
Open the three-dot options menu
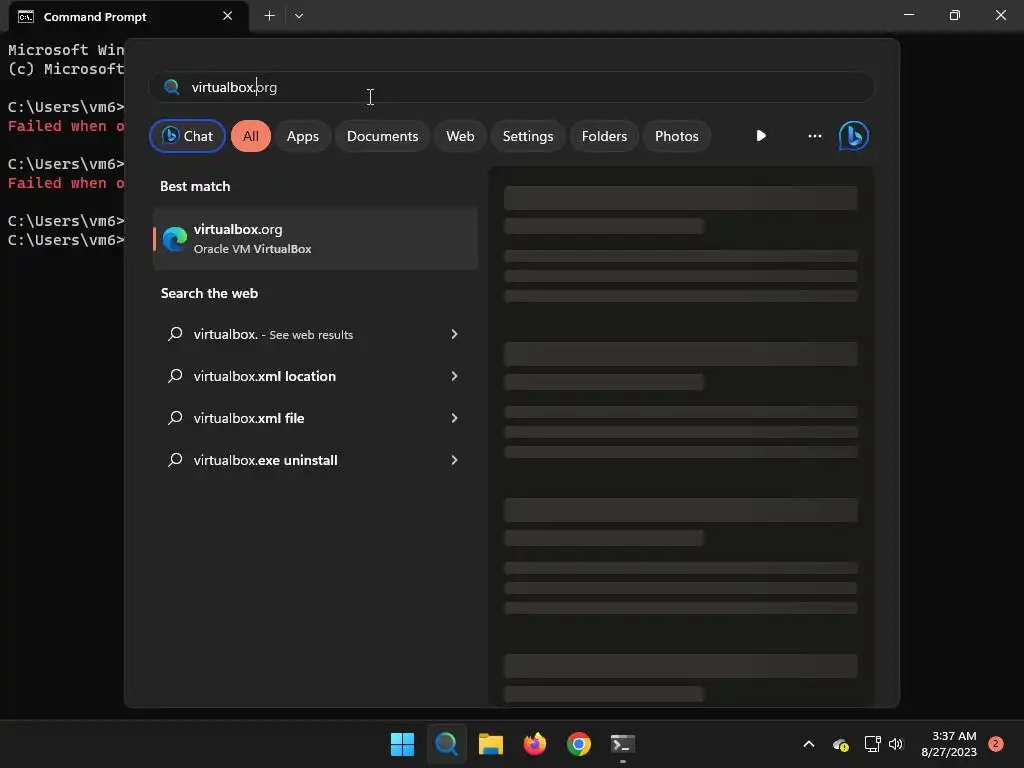[x=814, y=136]
